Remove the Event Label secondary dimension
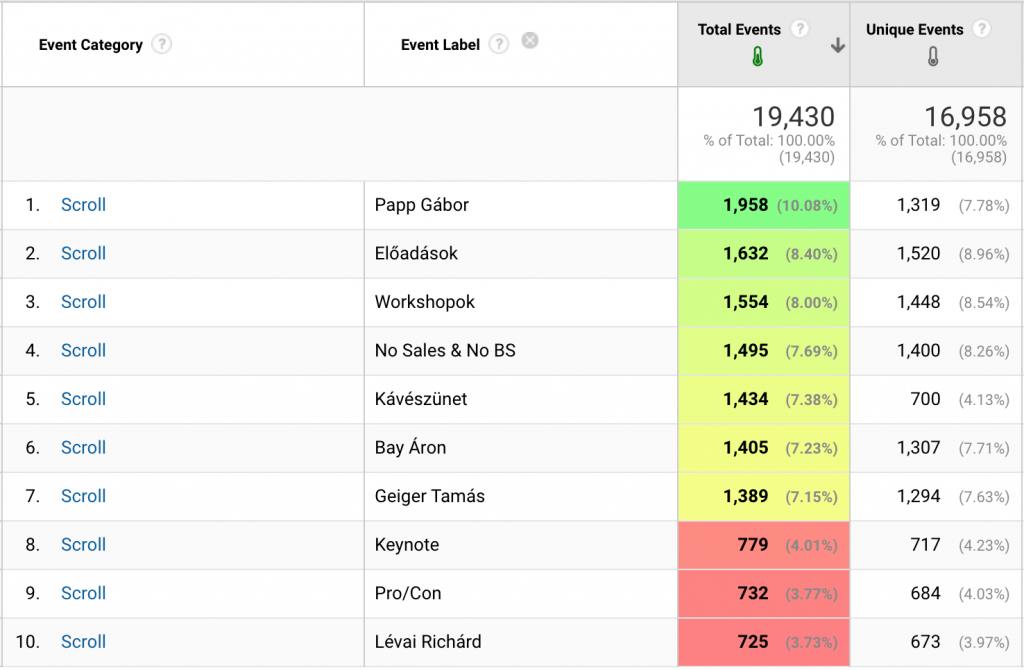This screenshot has height=670, width=1024. (x=530, y=40)
